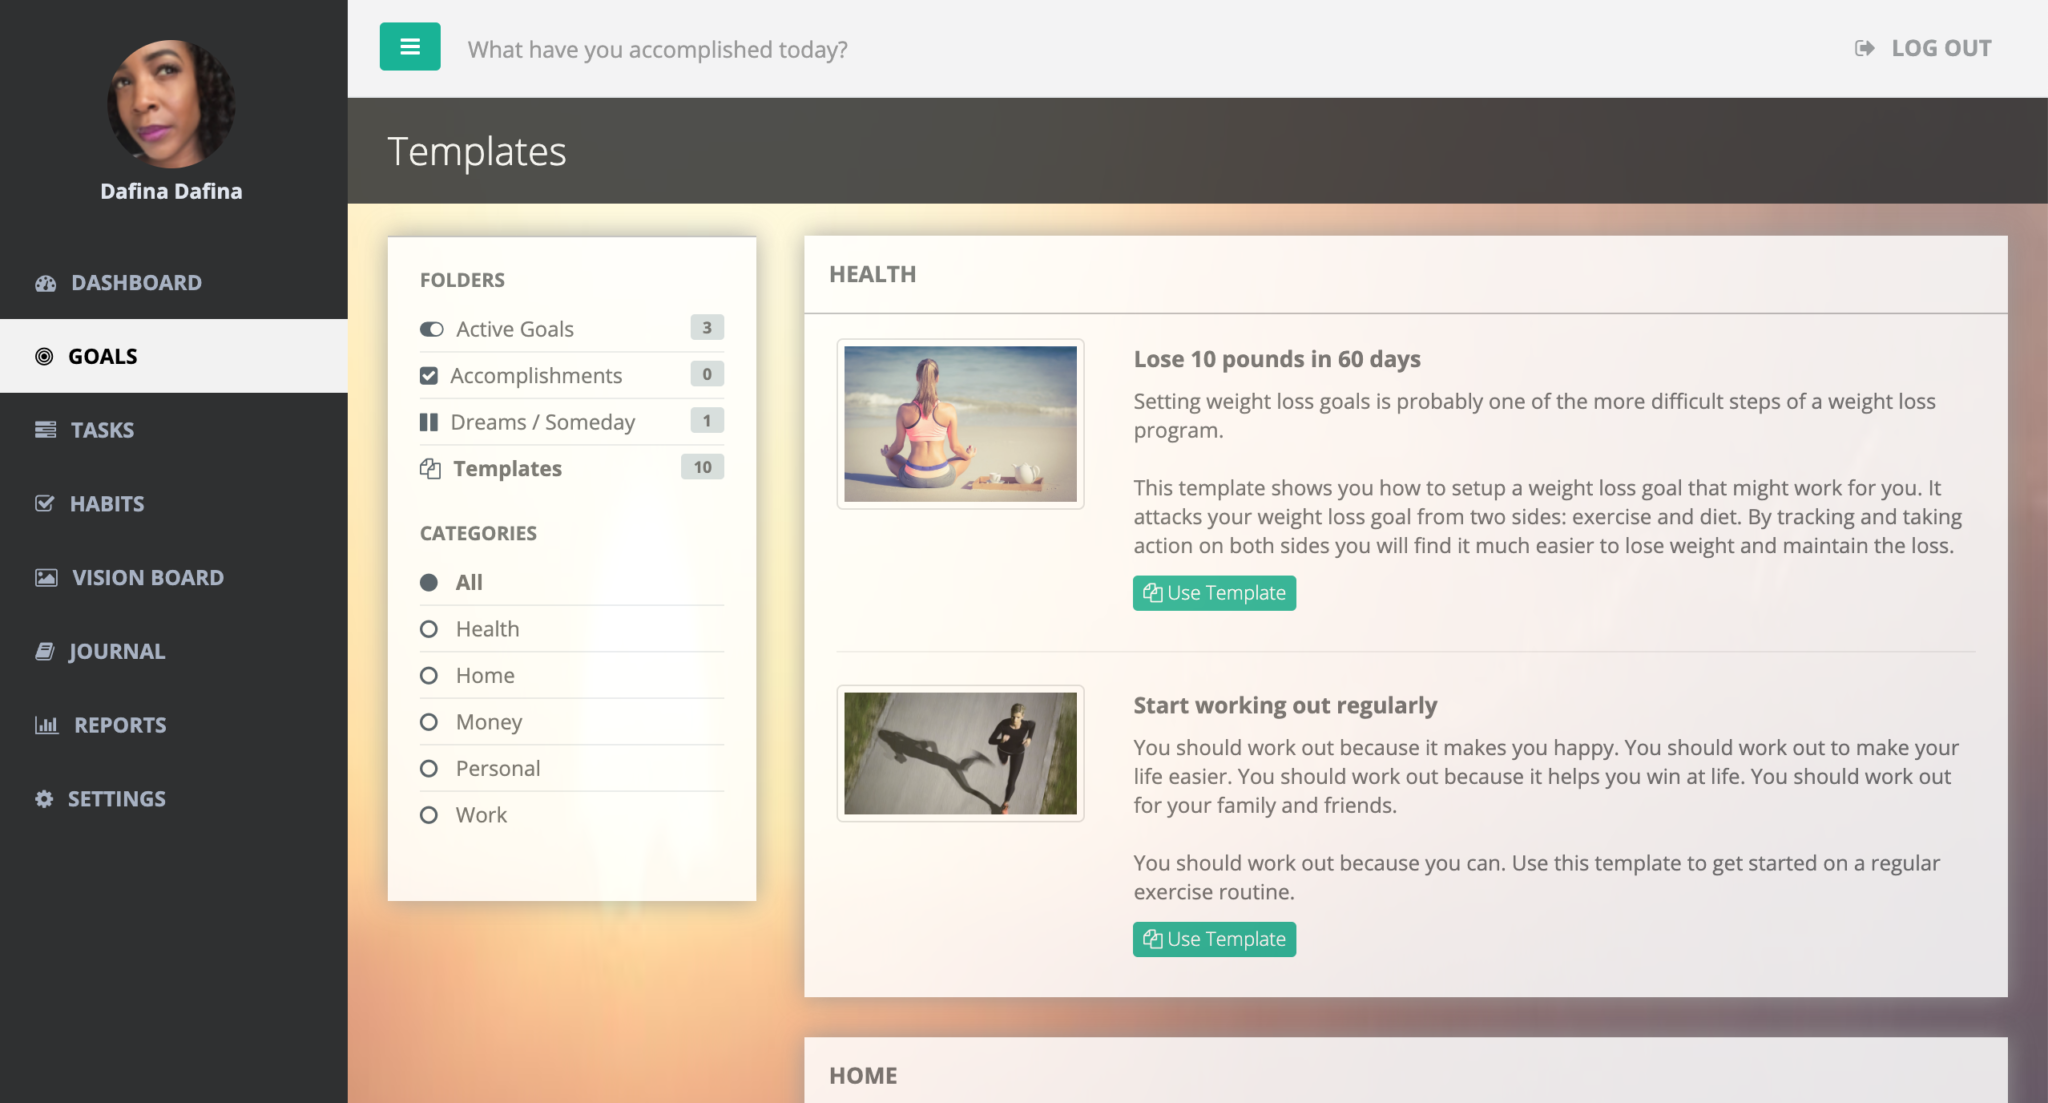
Task: Open the Settings section
Action: click(x=174, y=799)
